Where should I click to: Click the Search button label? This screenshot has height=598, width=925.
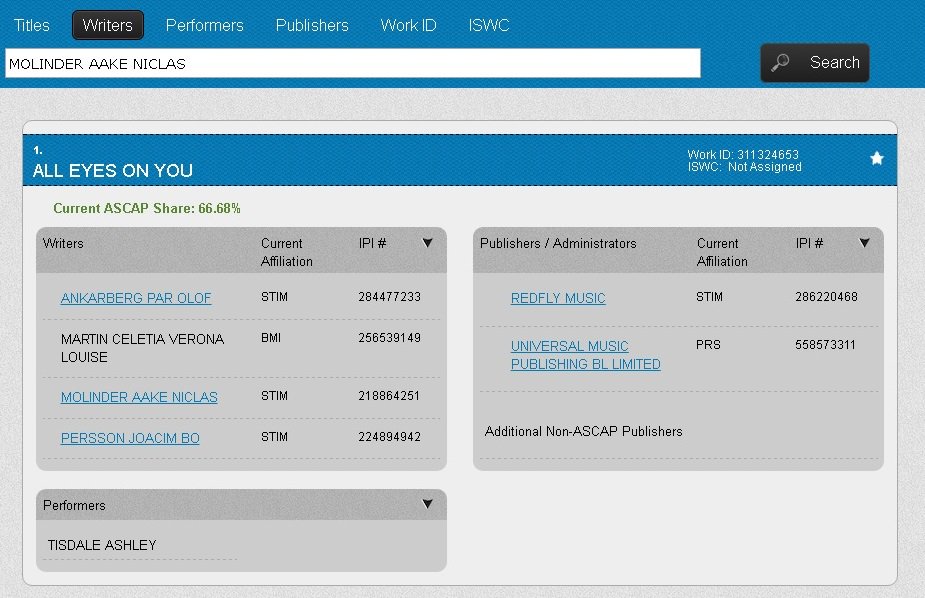[x=834, y=62]
